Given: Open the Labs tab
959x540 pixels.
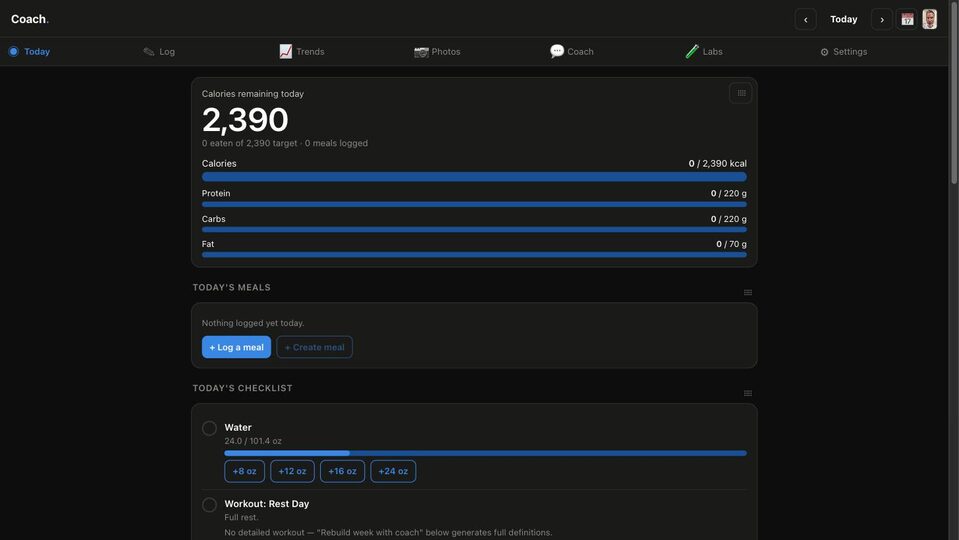Looking at the screenshot, I should pyautogui.click(x=704, y=51).
